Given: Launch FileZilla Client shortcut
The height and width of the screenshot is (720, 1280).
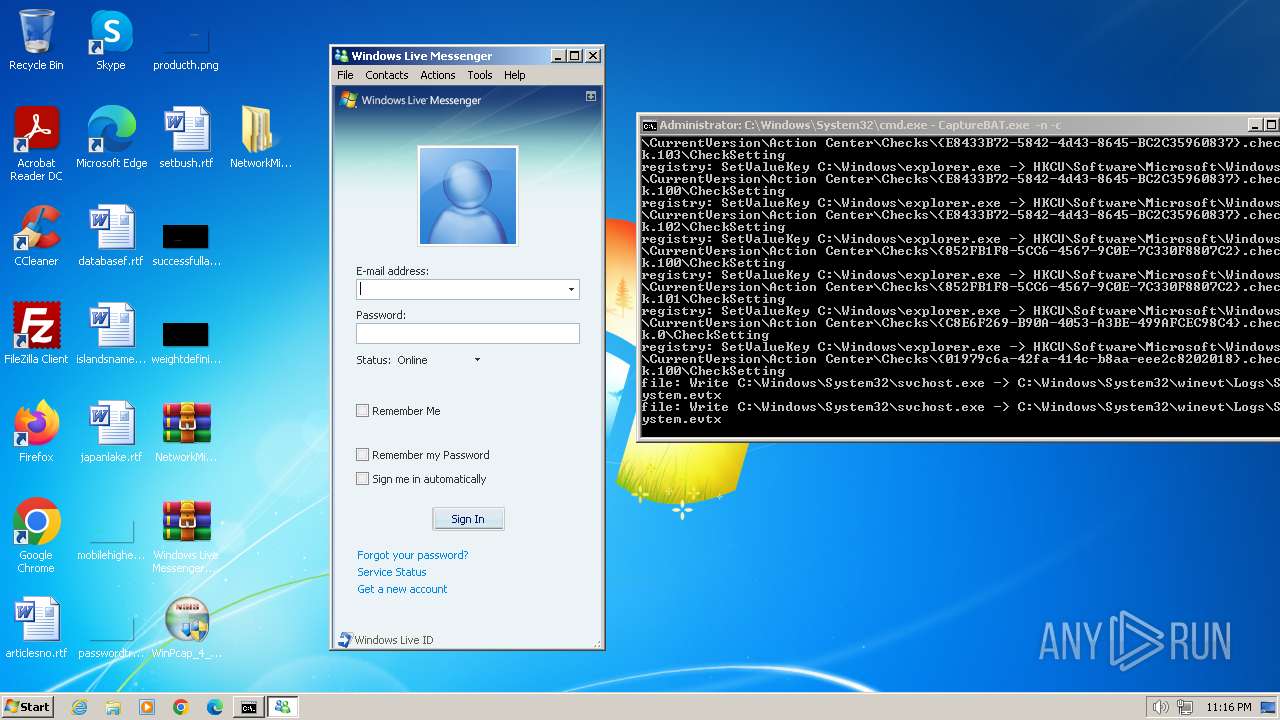Looking at the screenshot, I should tap(36, 334).
